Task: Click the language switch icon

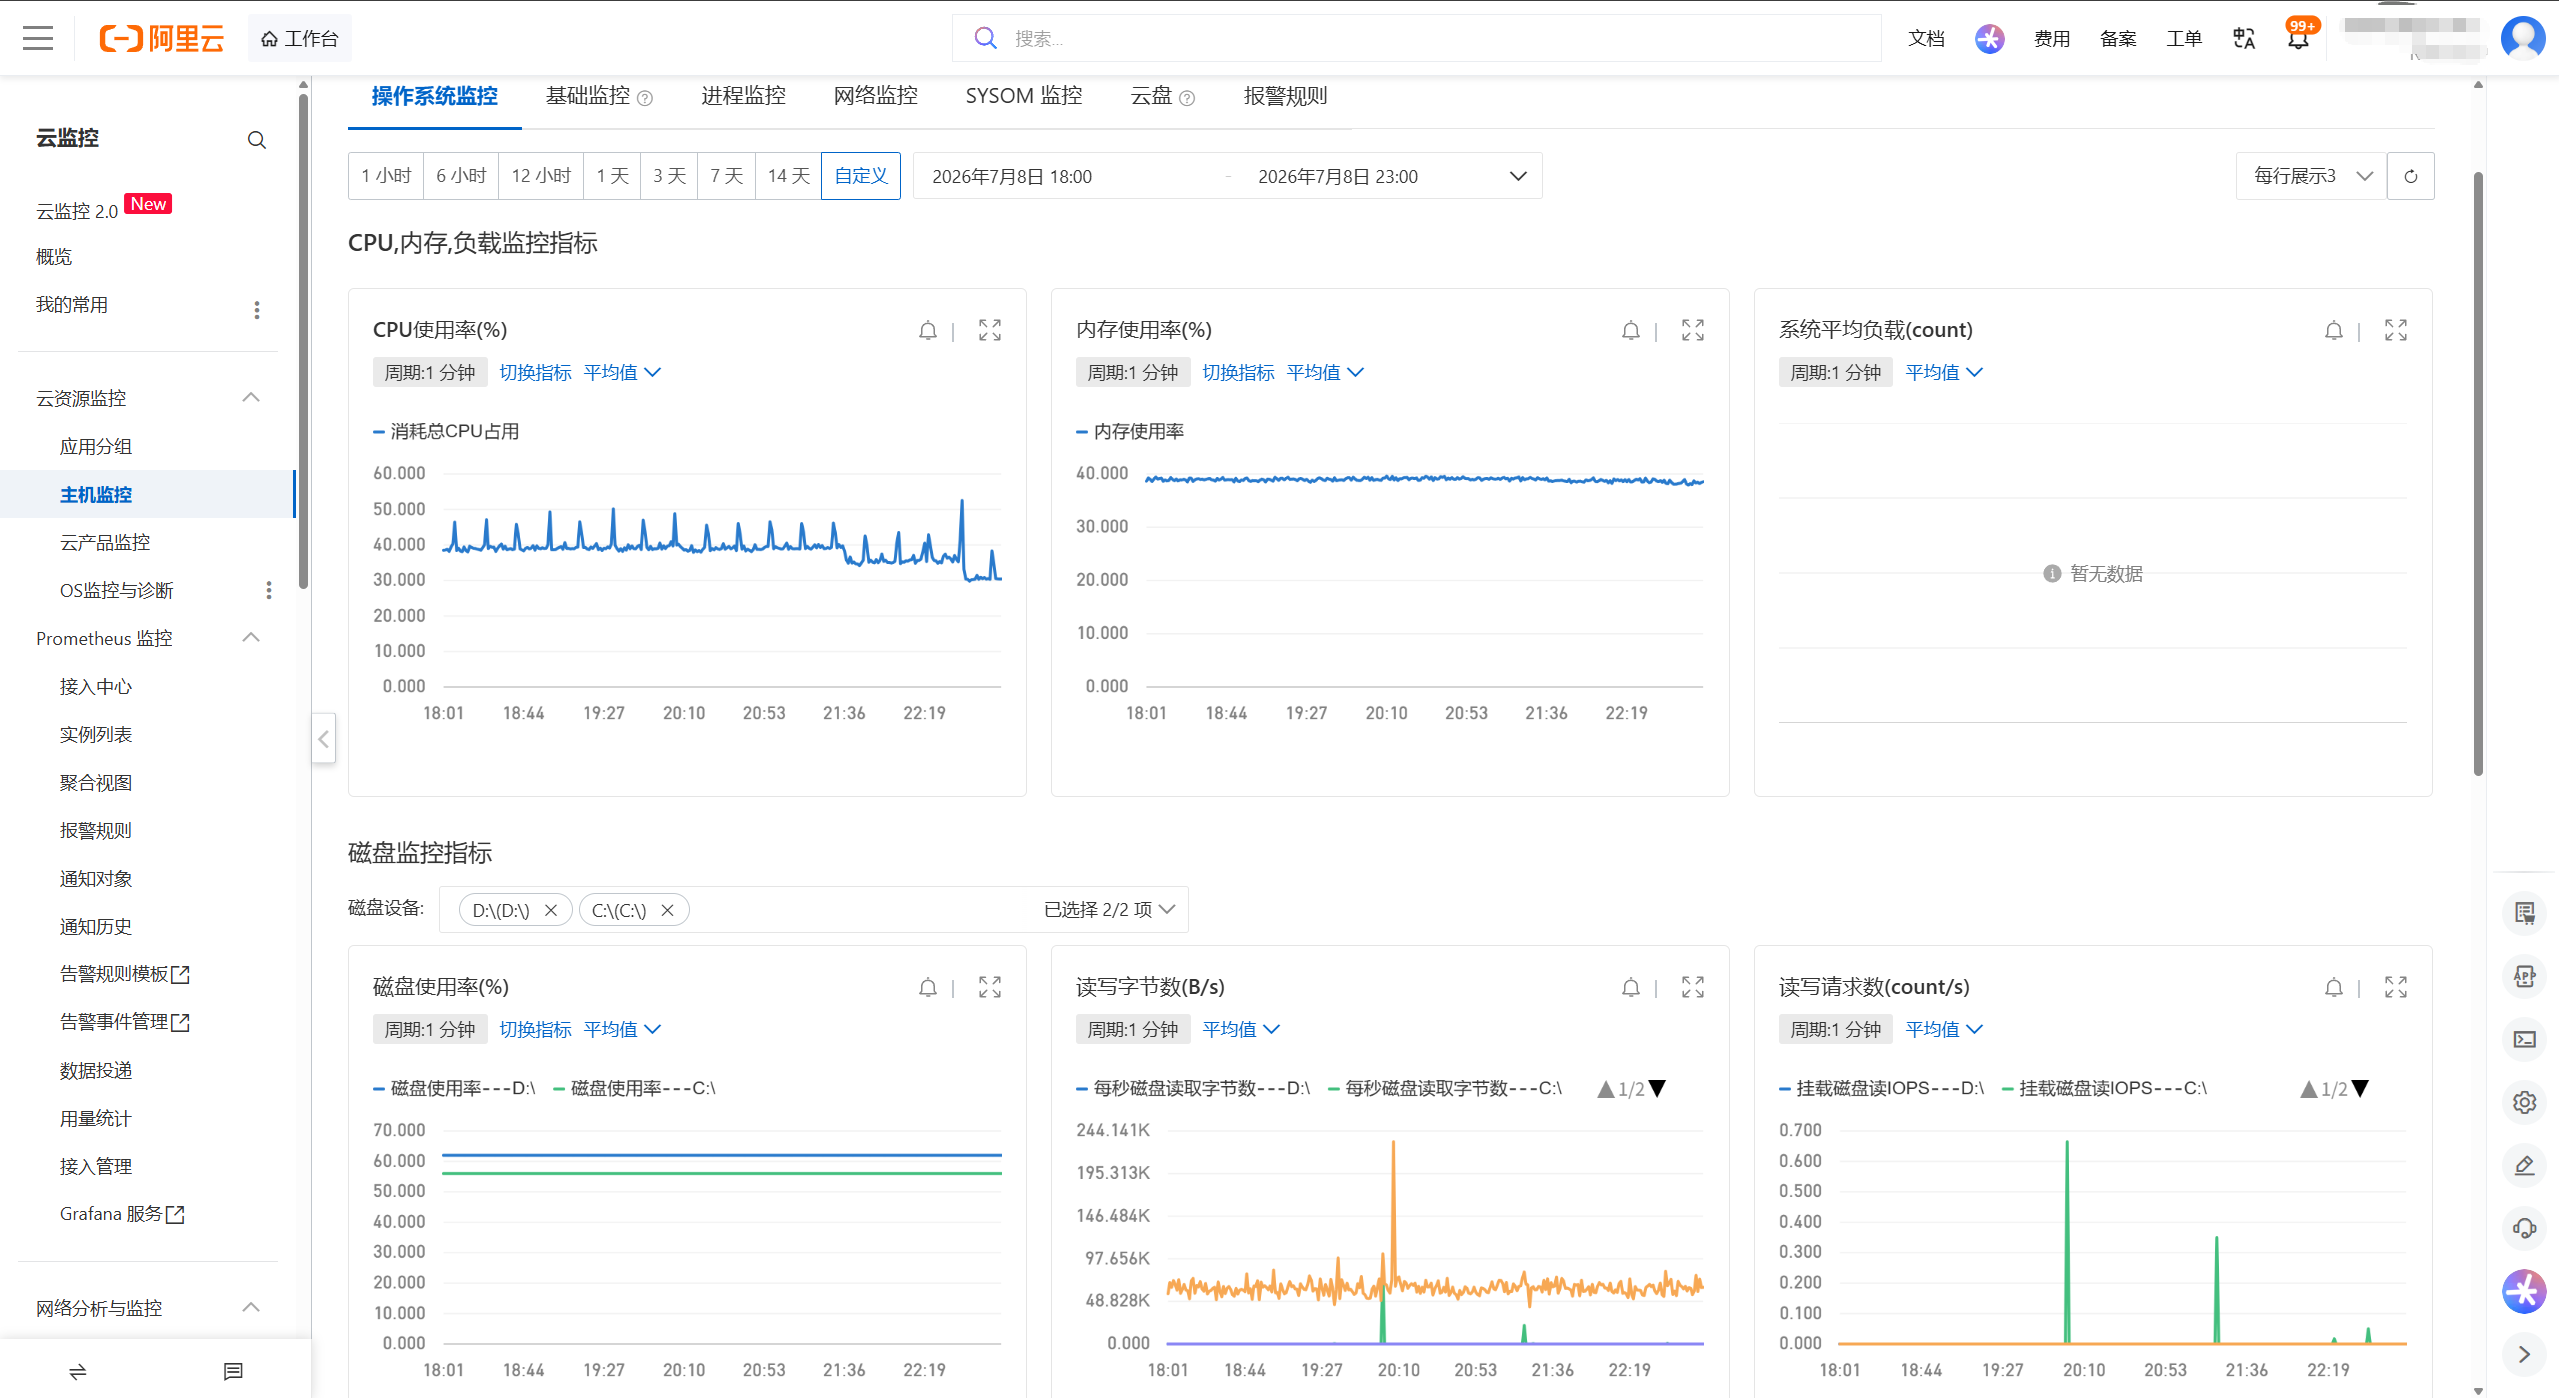Action: coord(2243,38)
